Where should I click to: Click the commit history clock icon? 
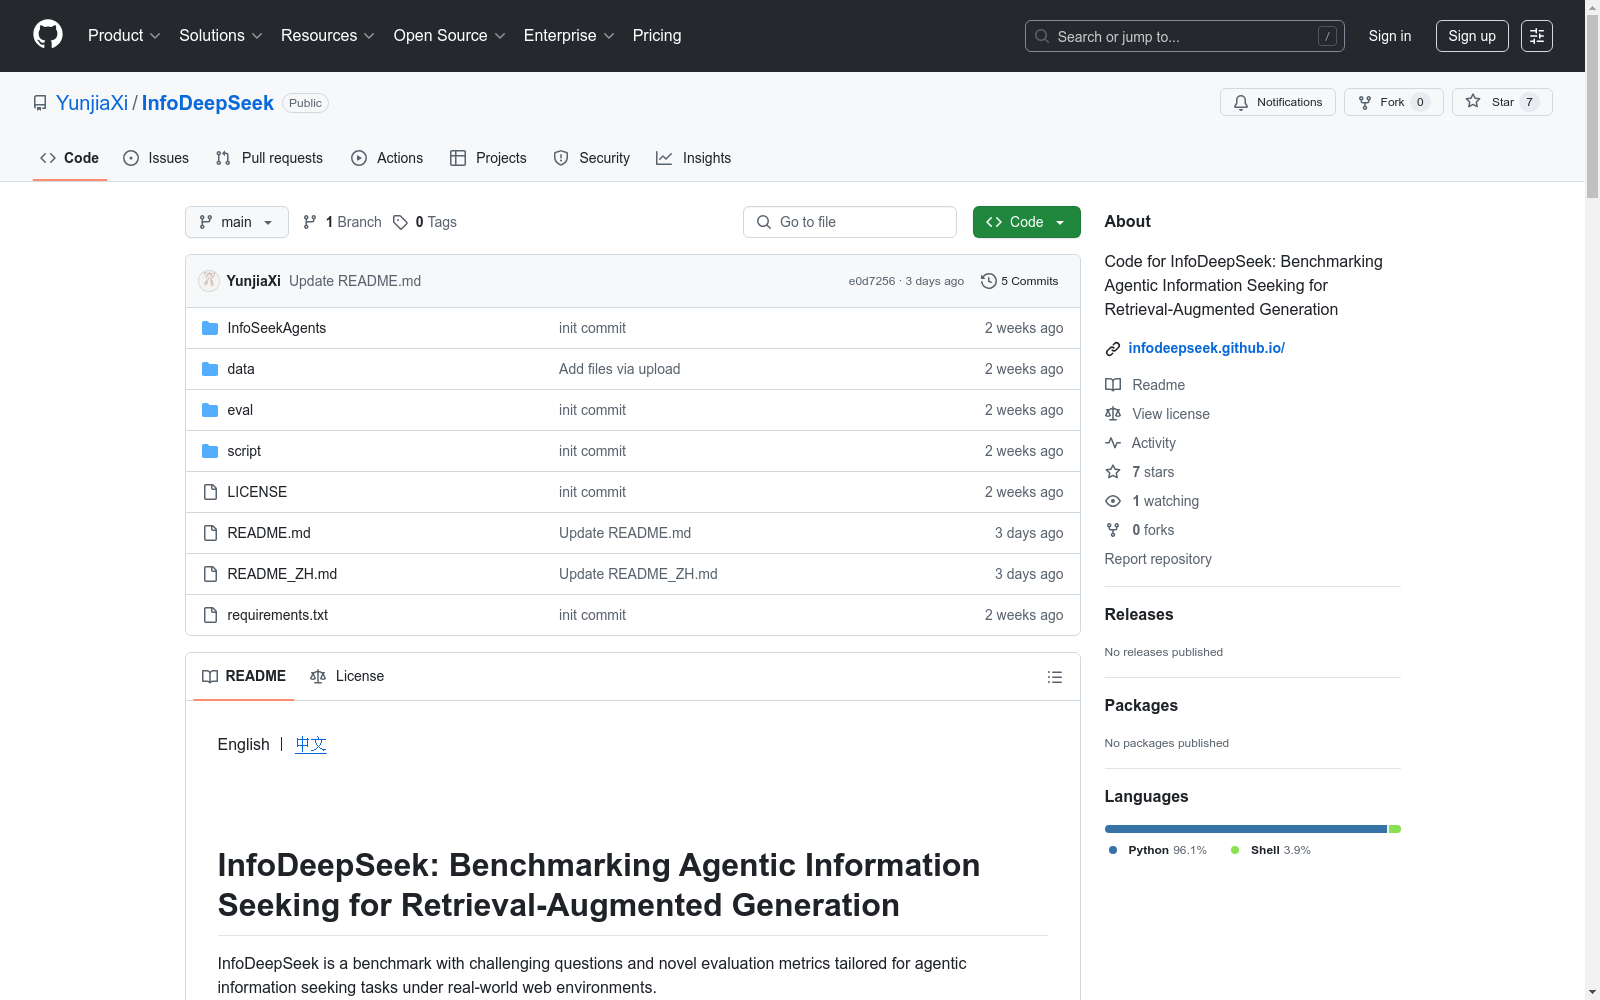pos(989,281)
